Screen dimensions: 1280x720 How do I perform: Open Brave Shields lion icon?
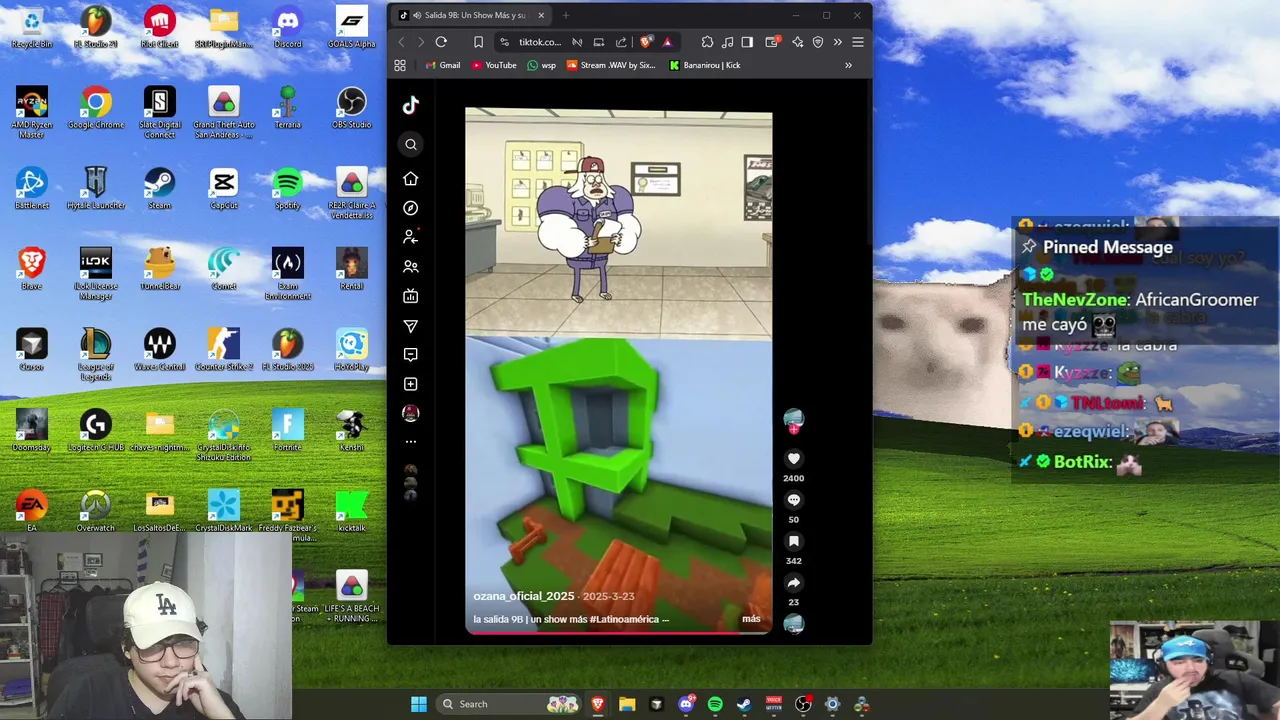tap(646, 42)
